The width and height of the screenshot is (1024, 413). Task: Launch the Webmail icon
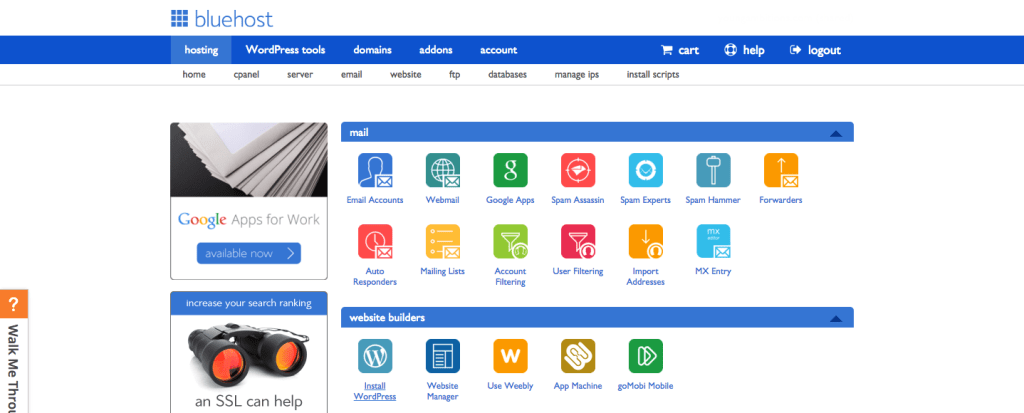pyautogui.click(x=443, y=171)
